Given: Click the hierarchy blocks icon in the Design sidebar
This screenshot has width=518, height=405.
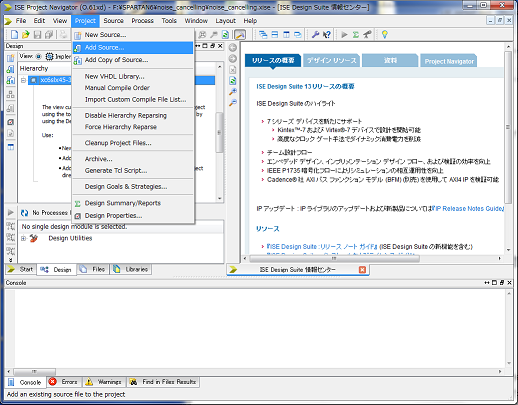Looking at the screenshot, I should pos(11,95).
